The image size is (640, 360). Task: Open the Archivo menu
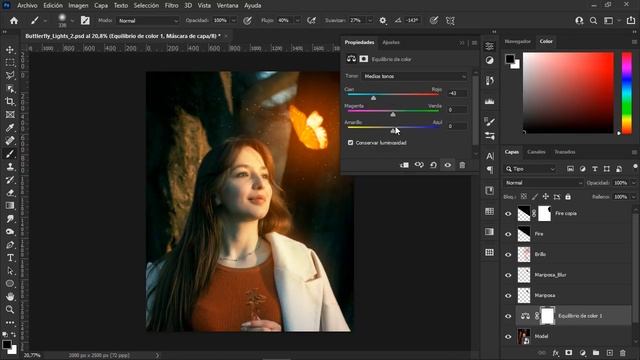click(27, 5)
